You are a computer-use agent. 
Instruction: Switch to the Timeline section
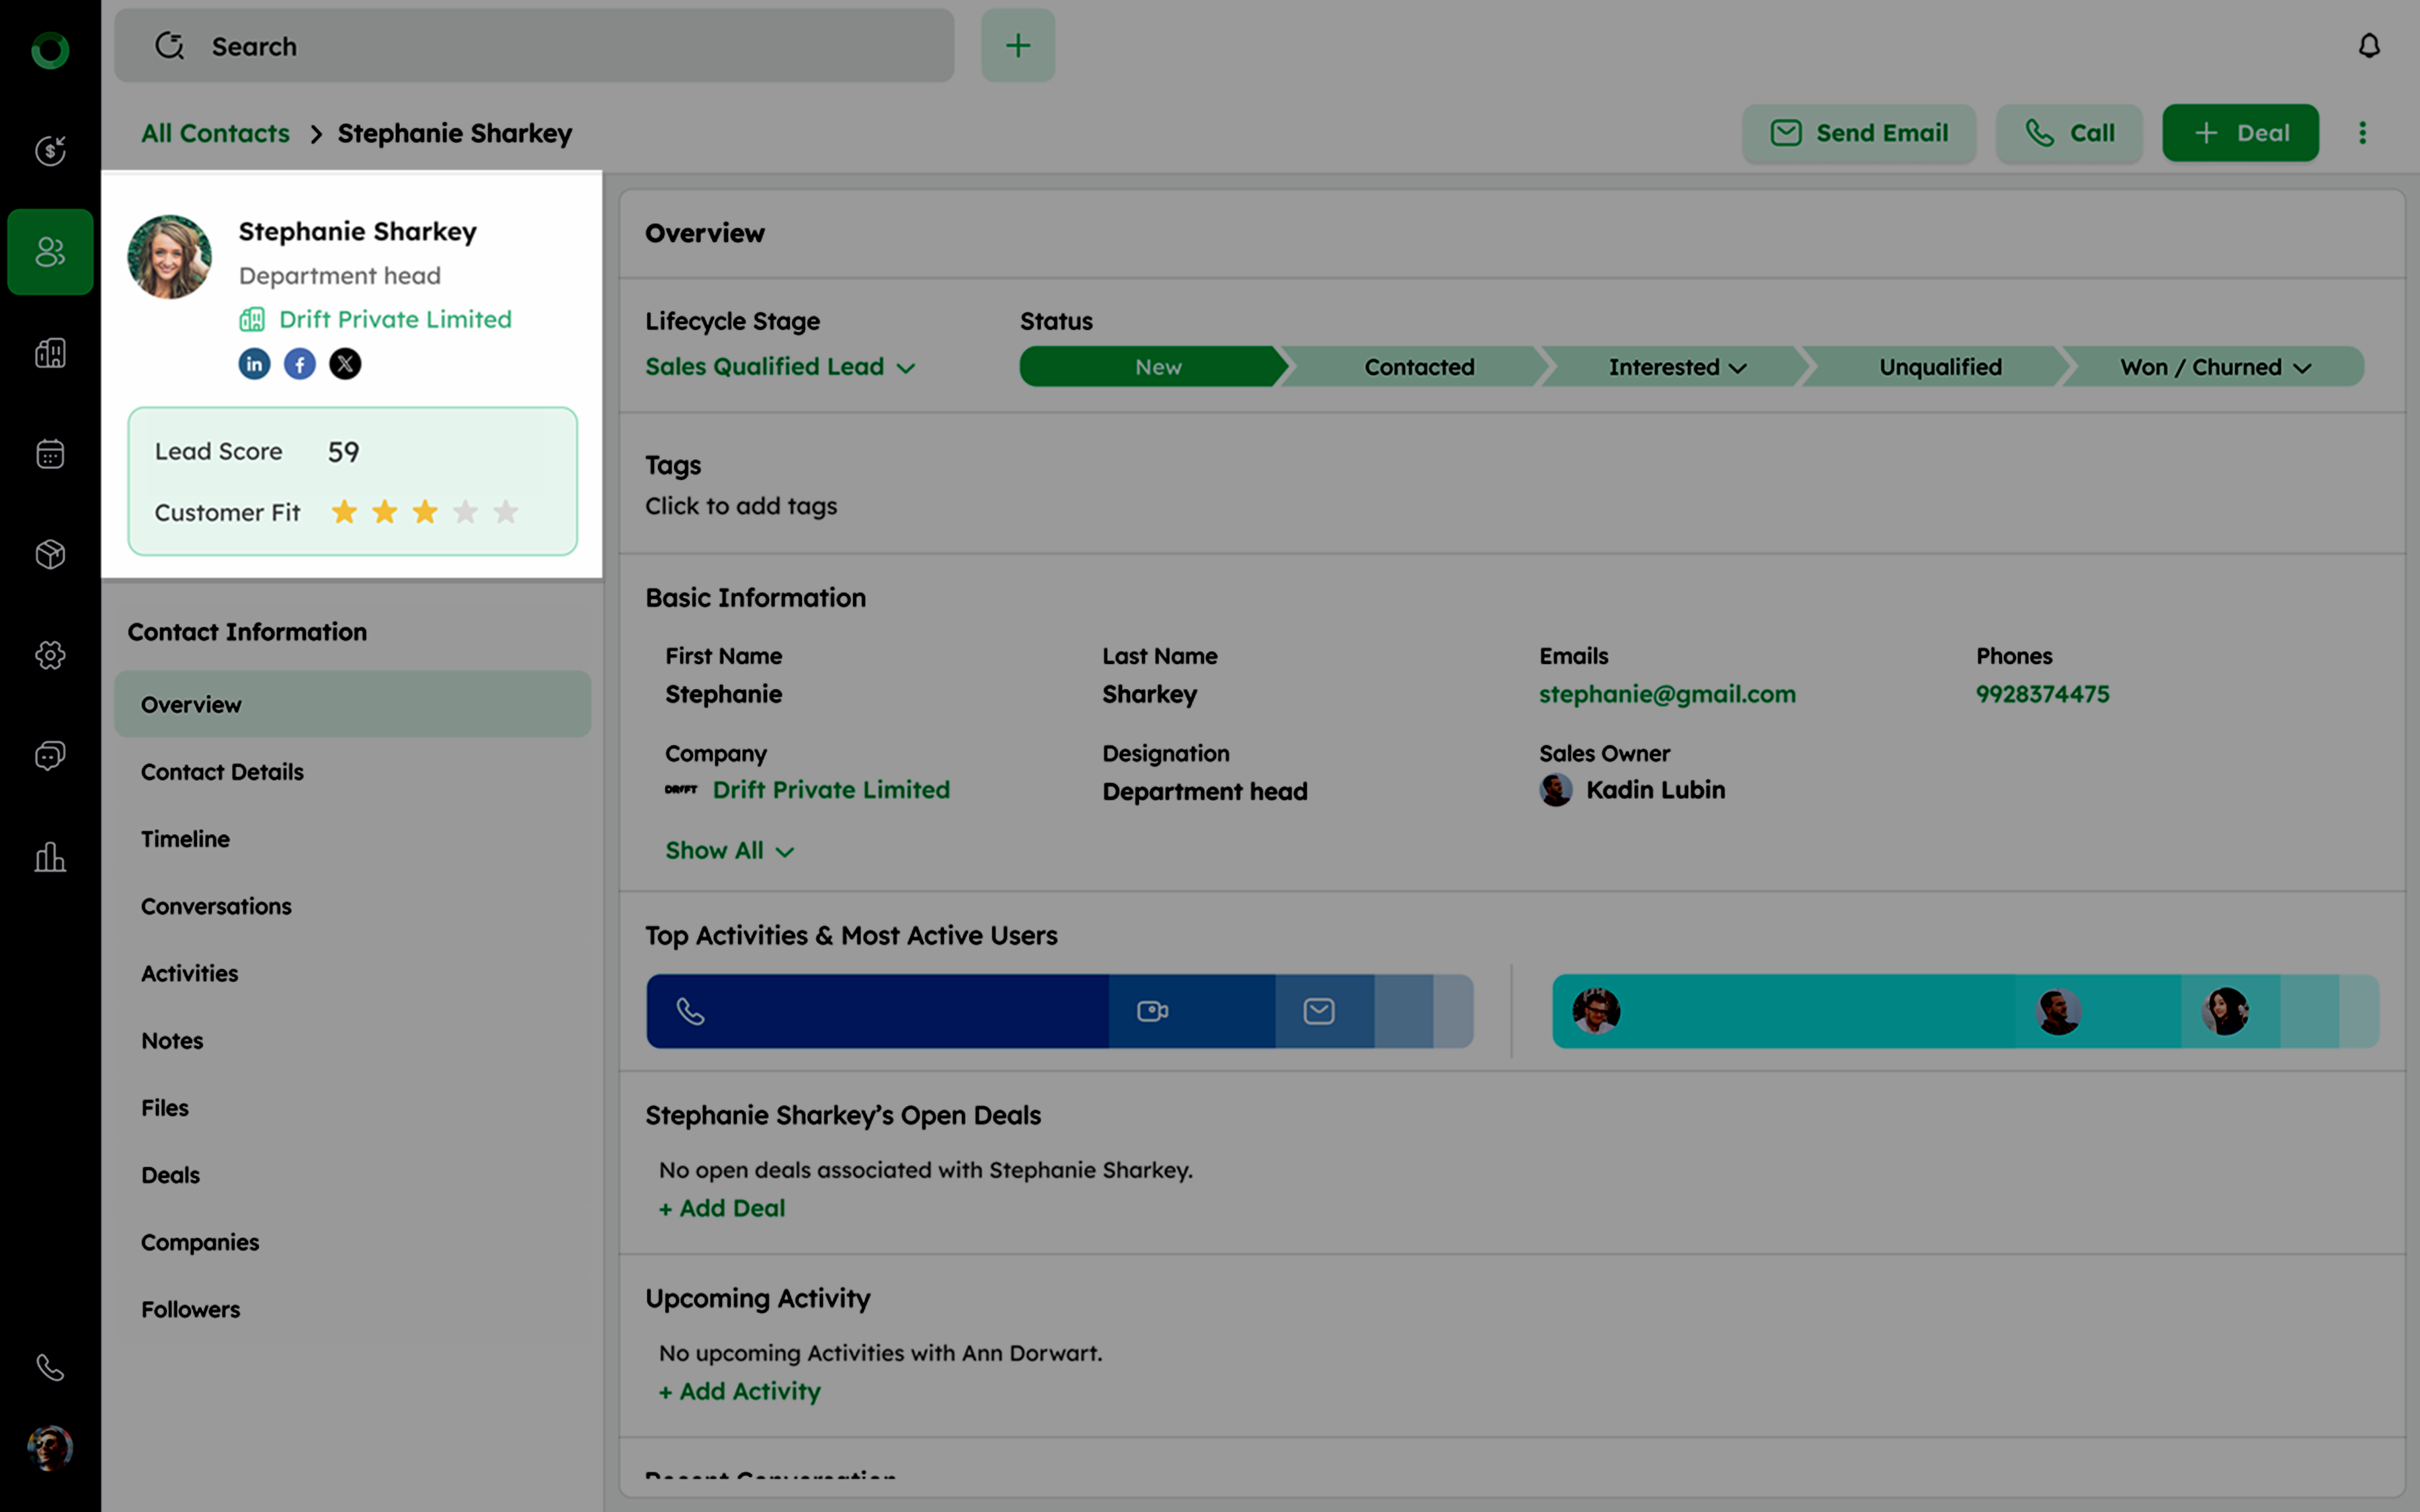pos(185,839)
